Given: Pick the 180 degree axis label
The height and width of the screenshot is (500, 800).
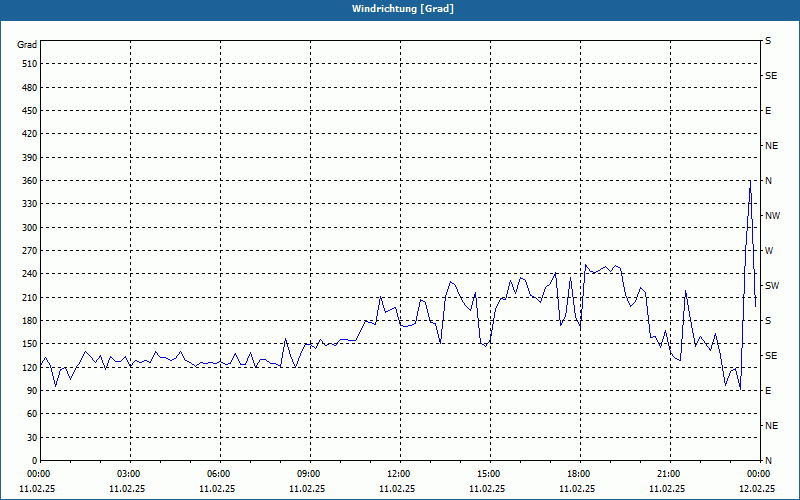Looking at the screenshot, I should [x=30, y=321].
